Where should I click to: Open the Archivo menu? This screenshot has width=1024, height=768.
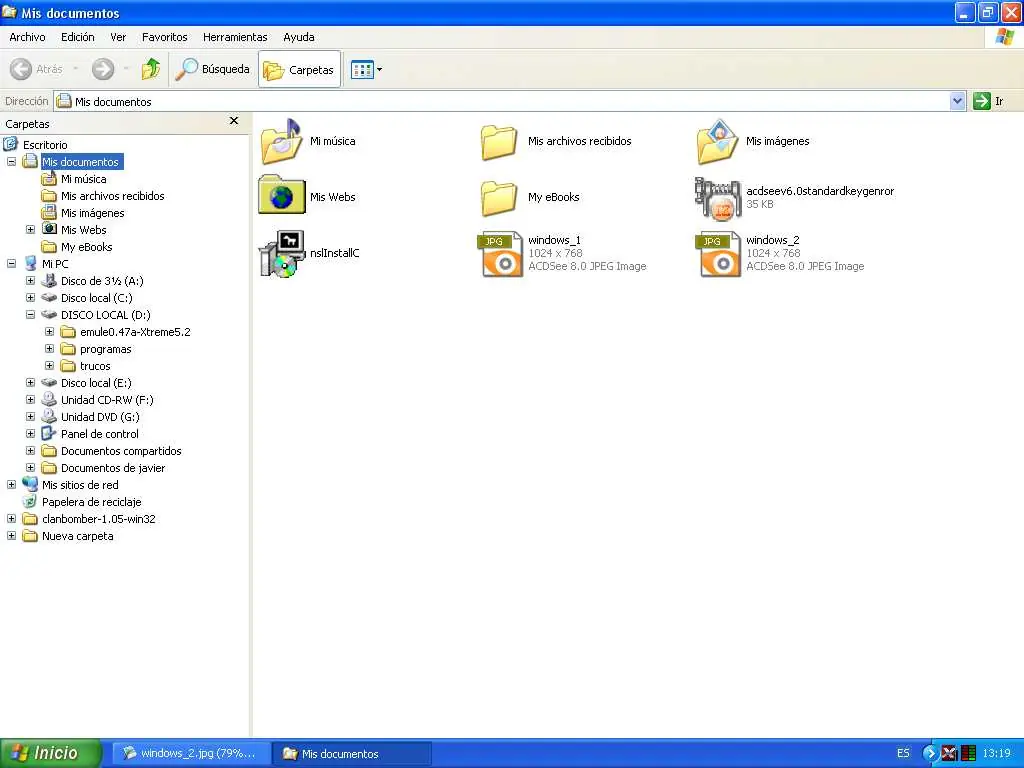27,37
